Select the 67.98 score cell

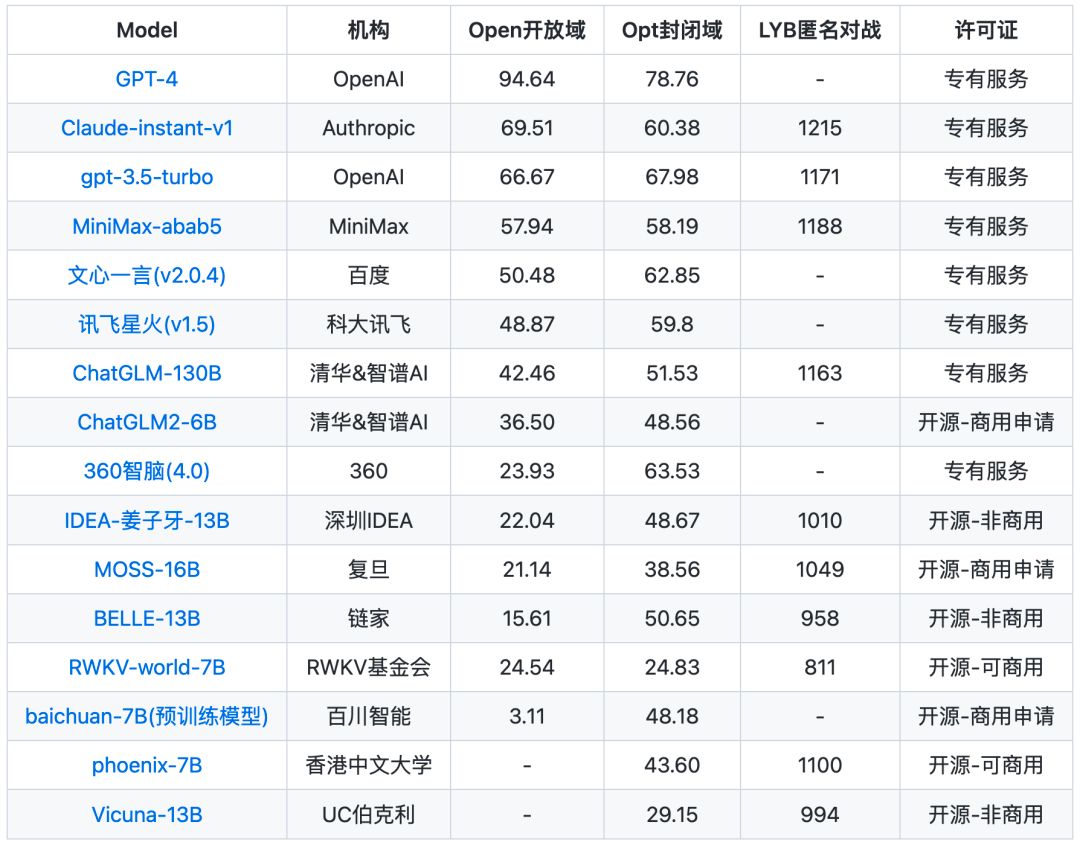(x=672, y=177)
